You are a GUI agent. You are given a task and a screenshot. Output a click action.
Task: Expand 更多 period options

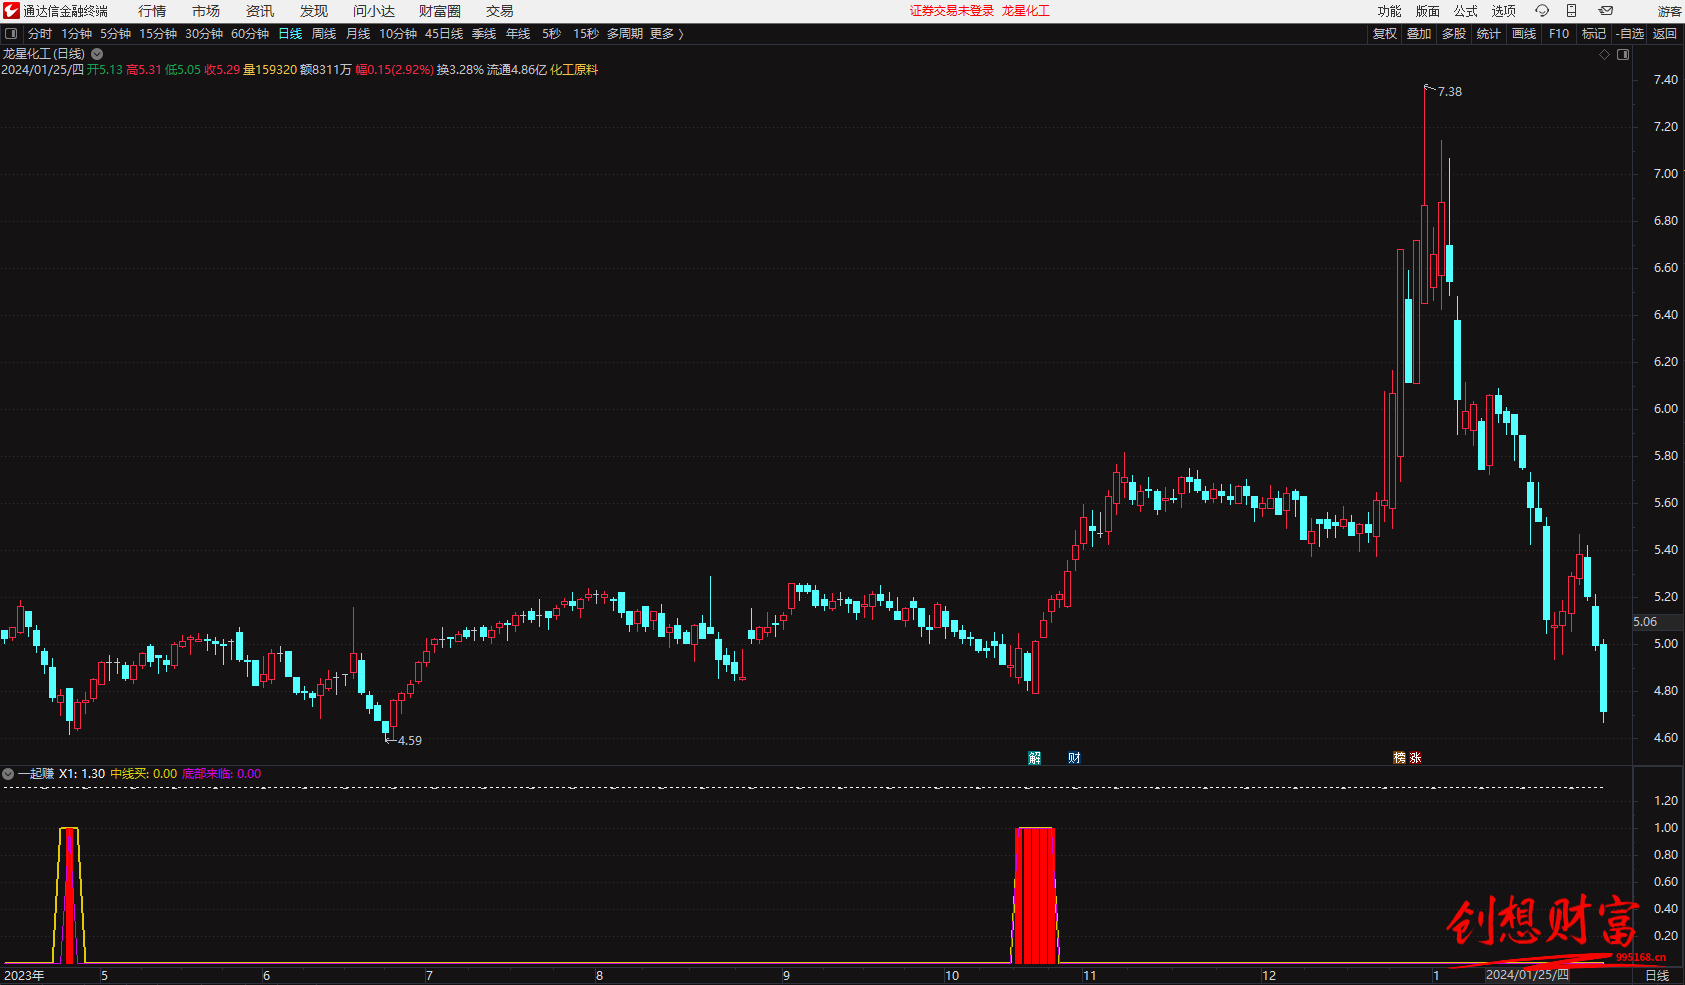click(x=666, y=34)
